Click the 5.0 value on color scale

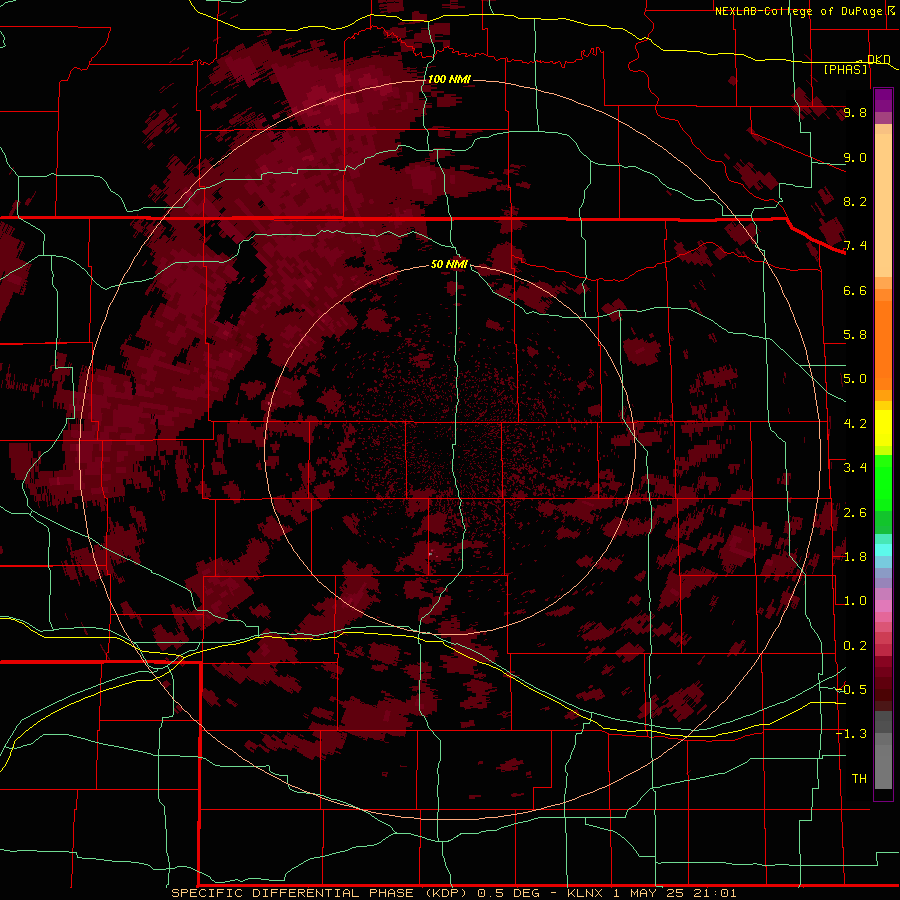coord(855,379)
